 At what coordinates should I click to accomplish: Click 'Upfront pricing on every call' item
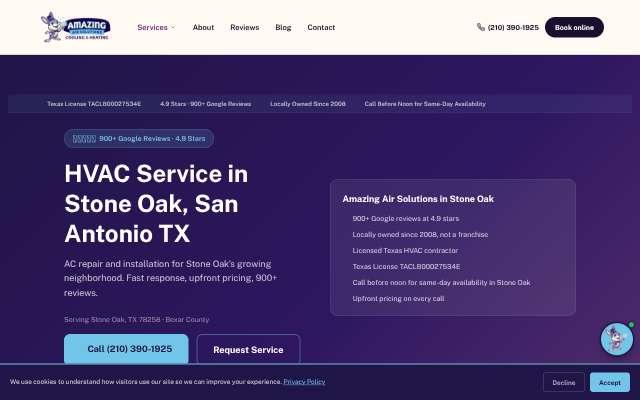click(x=398, y=298)
